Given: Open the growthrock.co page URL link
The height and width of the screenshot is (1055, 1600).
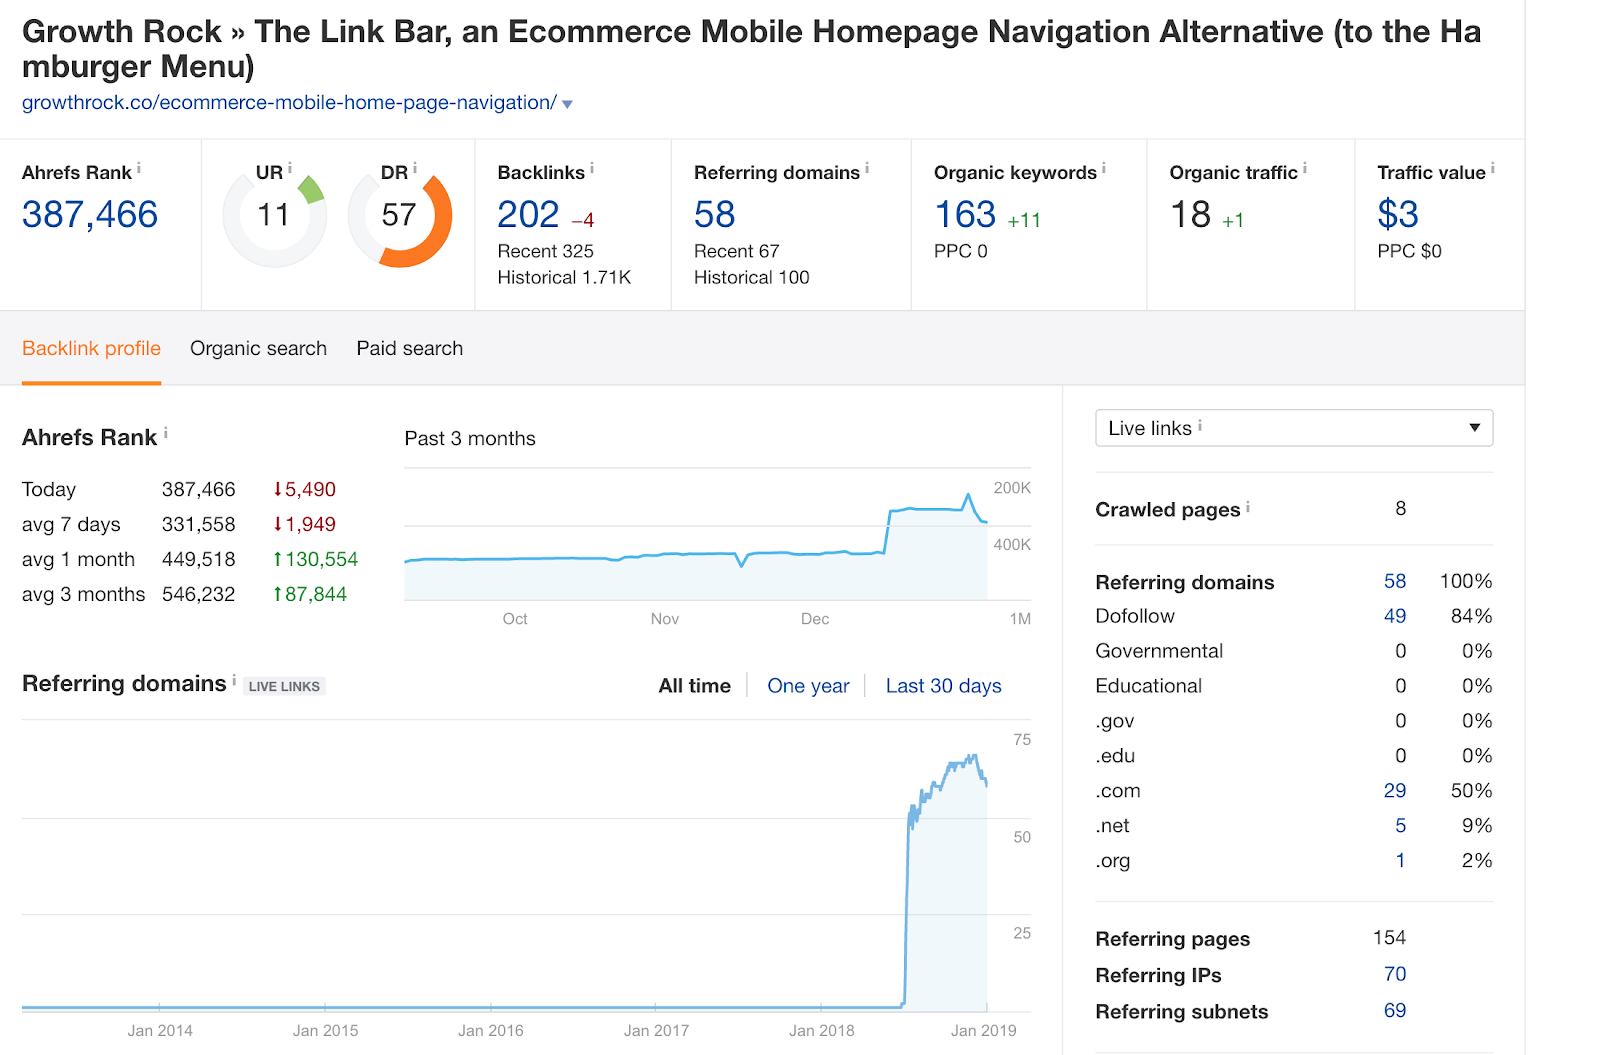Looking at the screenshot, I should point(289,103).
